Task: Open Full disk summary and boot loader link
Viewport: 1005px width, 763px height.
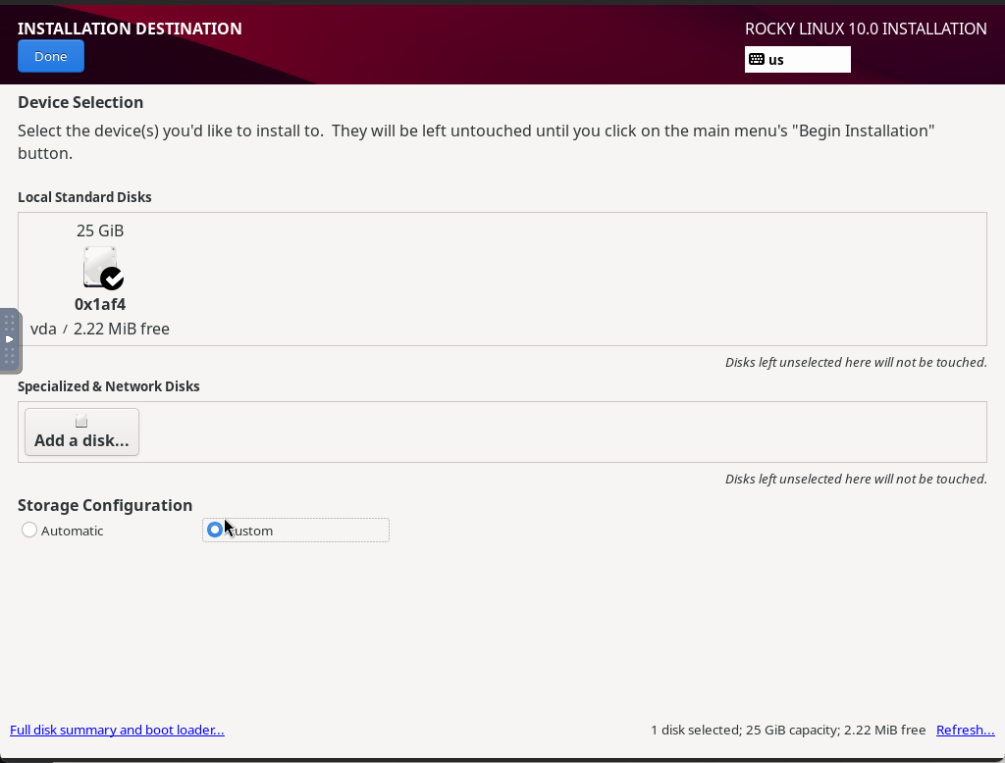Action: (x=117, y=730)
